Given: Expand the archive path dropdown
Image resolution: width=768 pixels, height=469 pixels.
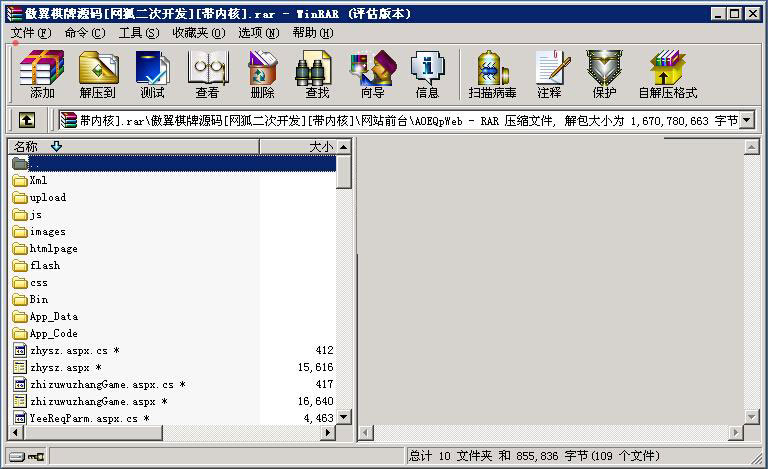Looking at the screenshot, I should (746, 121).
